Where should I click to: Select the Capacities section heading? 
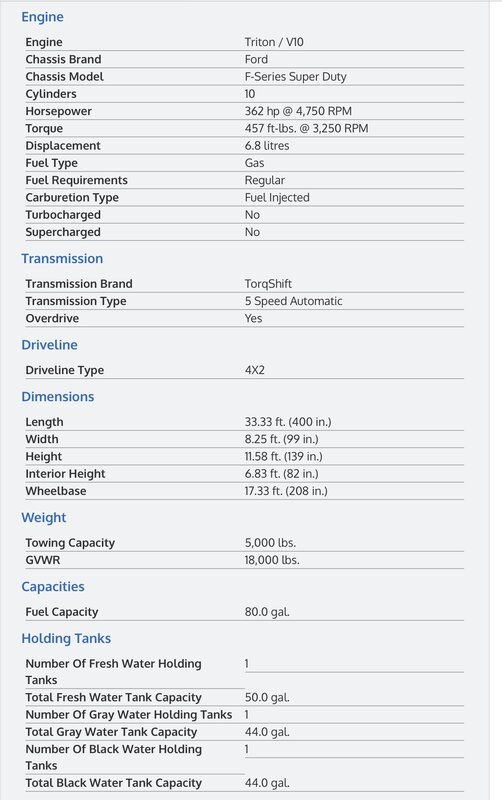click(53, 587)
